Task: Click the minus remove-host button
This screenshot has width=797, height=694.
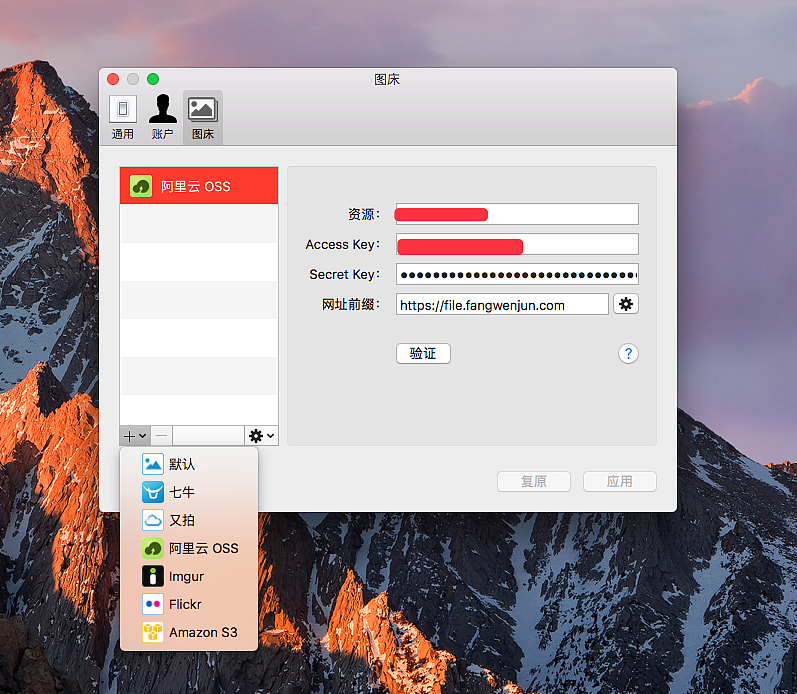Action: coord(162,436)
